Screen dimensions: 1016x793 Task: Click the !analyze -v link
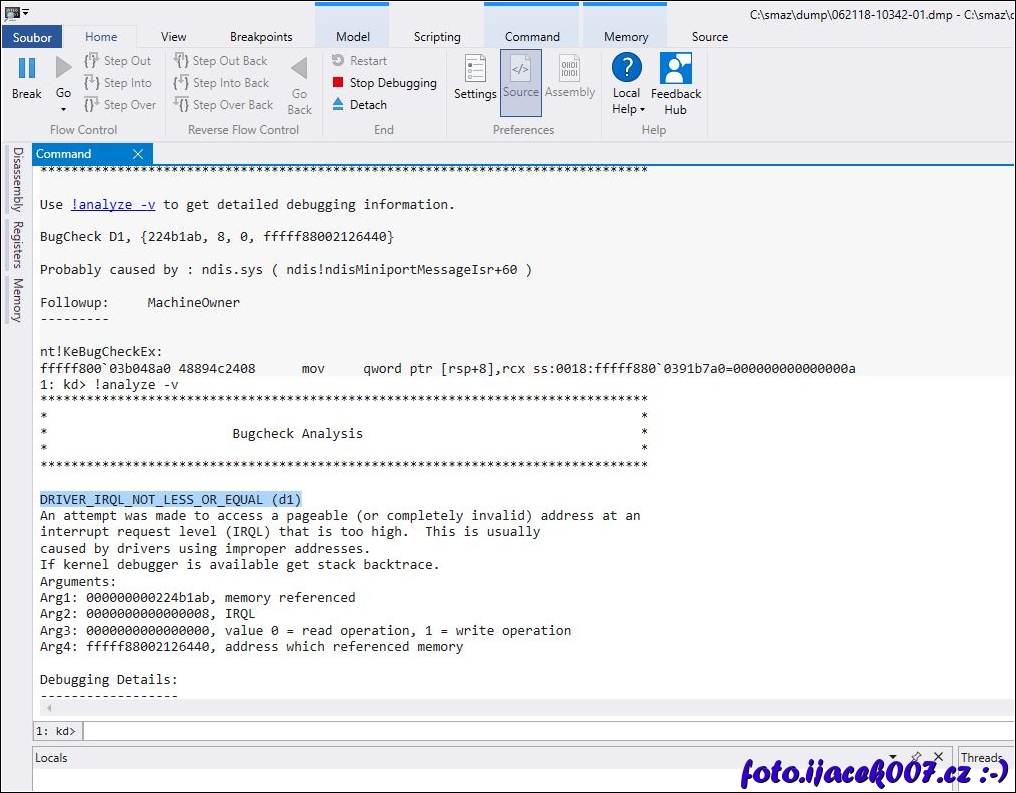click(113, 204)
